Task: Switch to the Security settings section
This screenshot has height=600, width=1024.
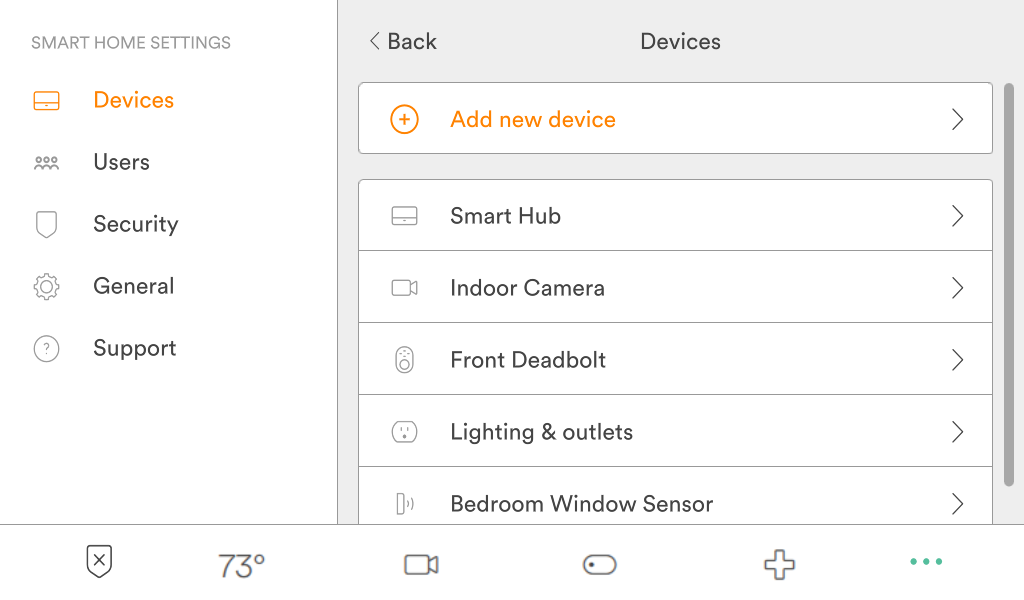Action: (135, 224)
